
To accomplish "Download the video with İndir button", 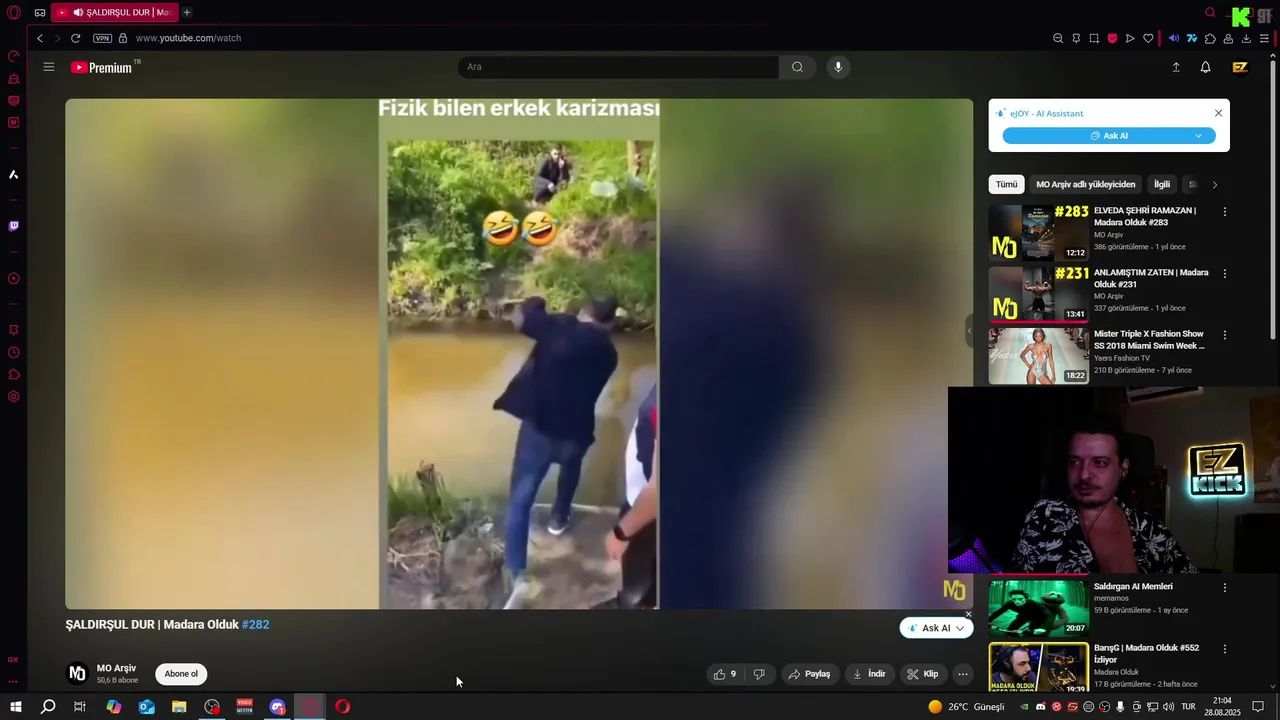I will [869, 674].
